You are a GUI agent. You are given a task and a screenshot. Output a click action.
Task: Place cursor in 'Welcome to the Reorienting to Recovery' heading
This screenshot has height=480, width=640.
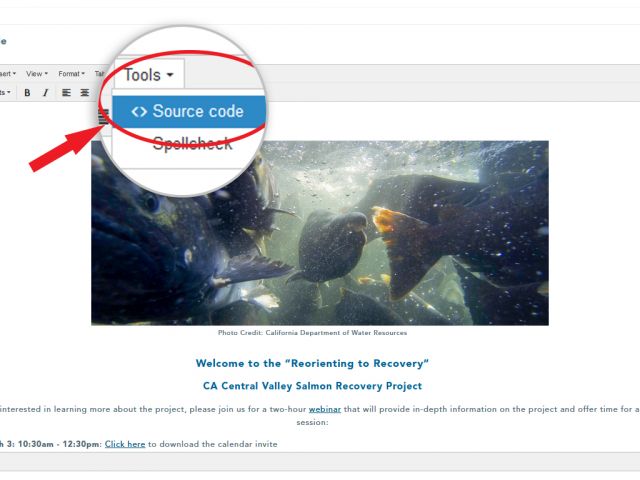(312, 363)
